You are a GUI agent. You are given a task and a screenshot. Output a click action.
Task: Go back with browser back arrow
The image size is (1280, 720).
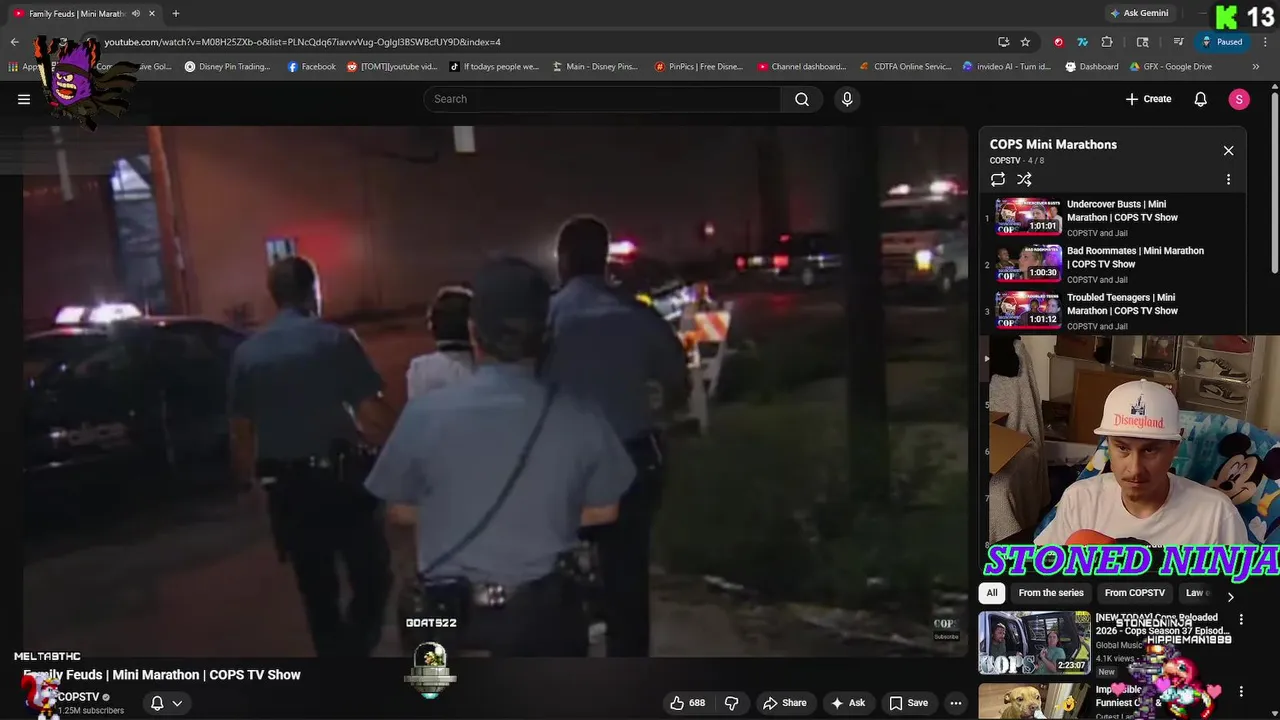pyautogui.click(x=14, y=42)
